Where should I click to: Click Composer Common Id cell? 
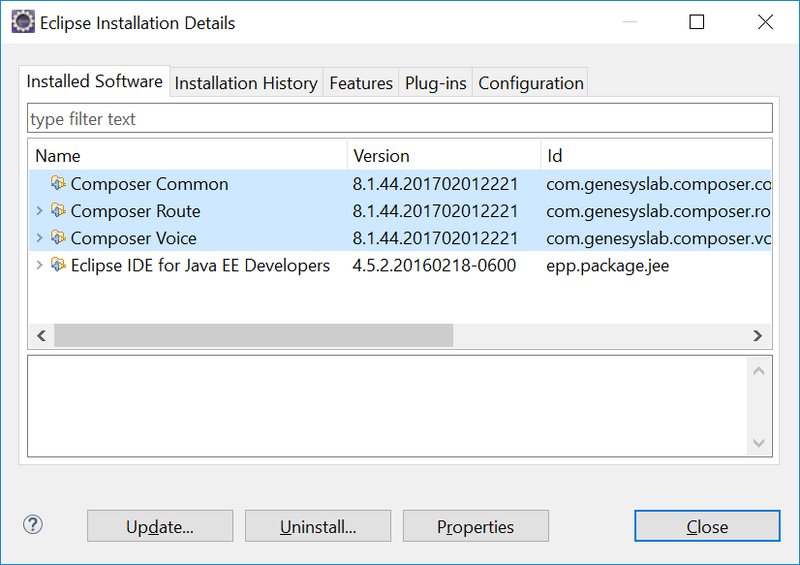click(658, 184)
